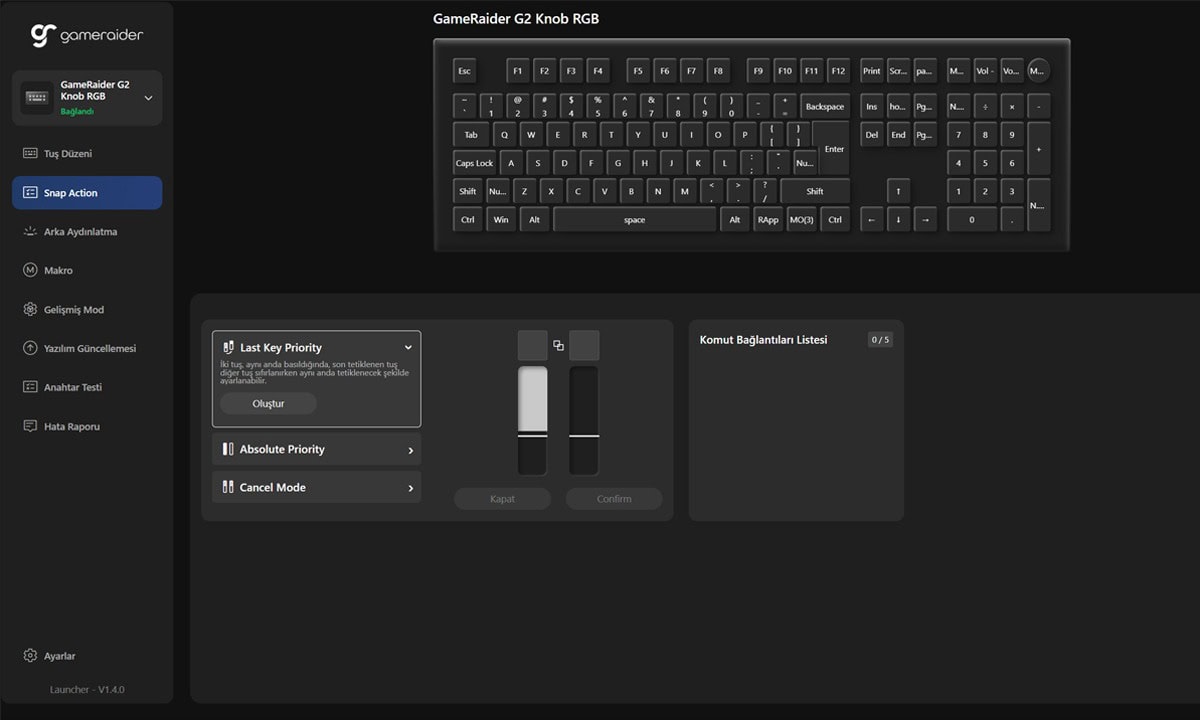
Task: Click the Komut Bağlantıları Listesi heading
Action: click(763, 340)
